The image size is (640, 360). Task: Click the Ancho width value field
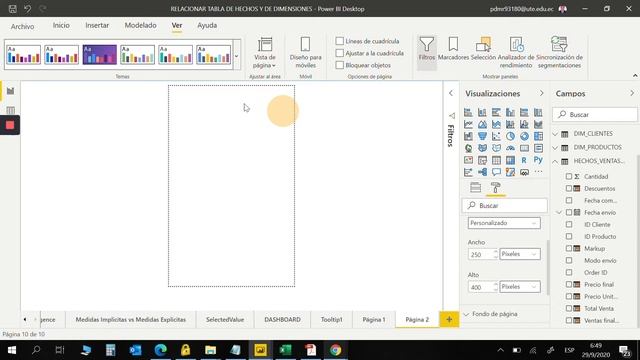click(x=480, y=254)
